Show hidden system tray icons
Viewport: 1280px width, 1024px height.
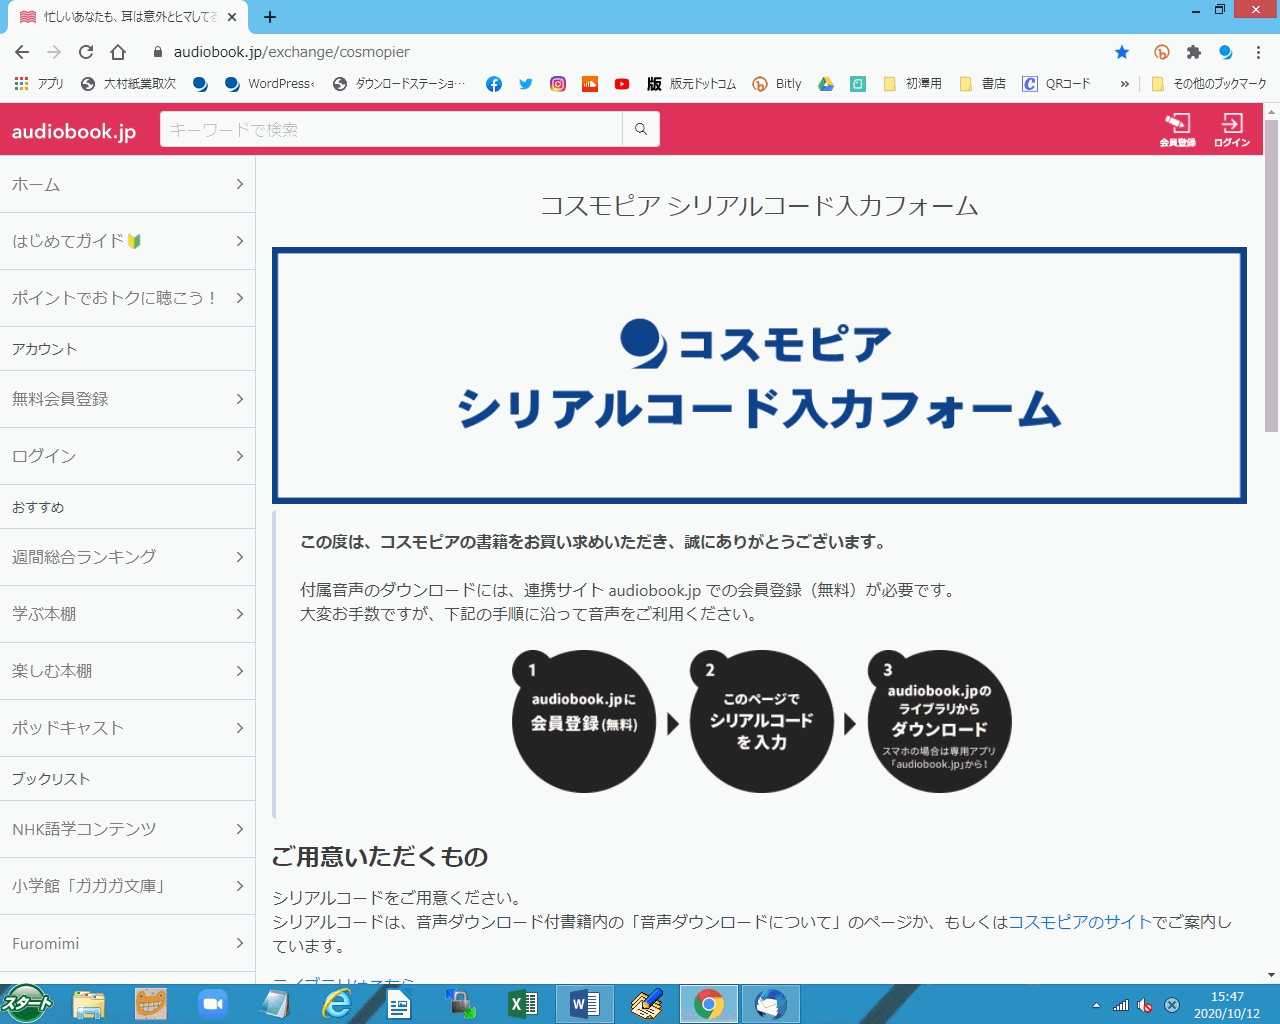pyautogui.click(x=1096, y=1005)
